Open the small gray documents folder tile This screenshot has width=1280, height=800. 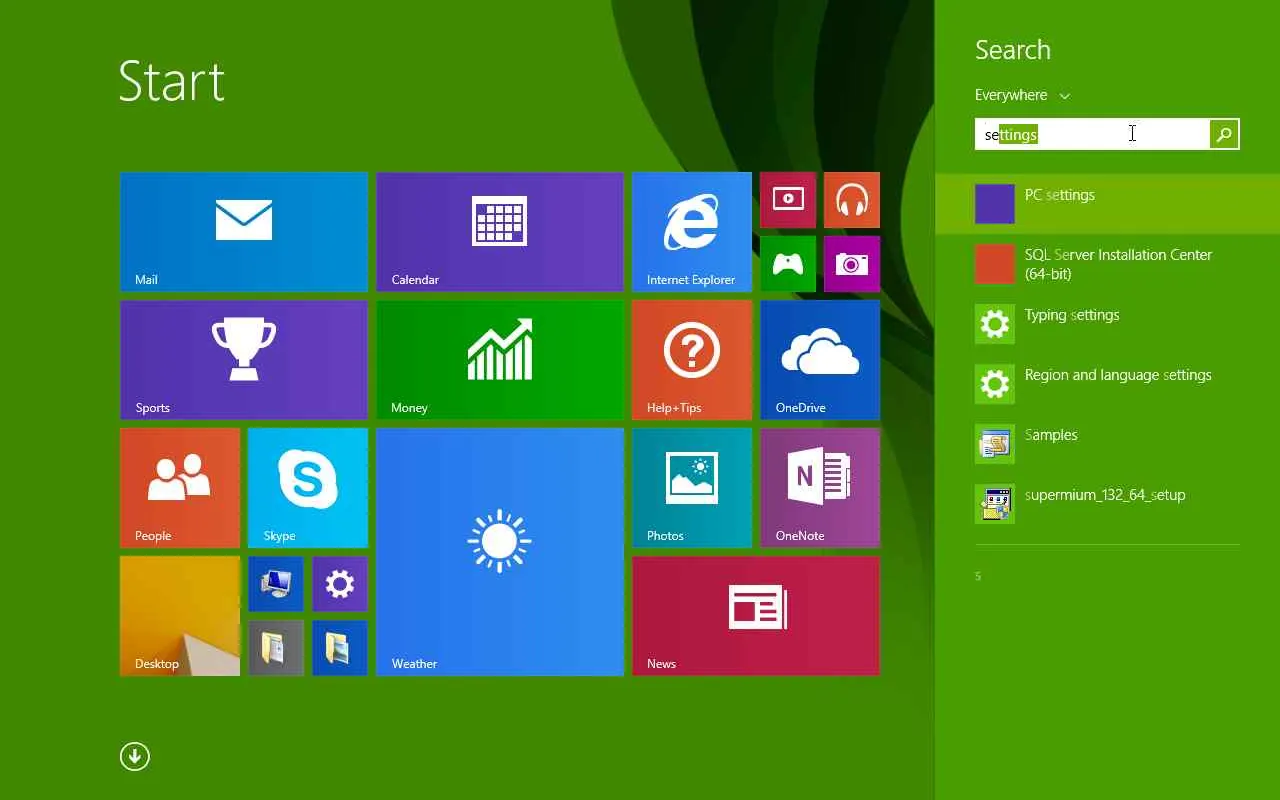[276, 648]
